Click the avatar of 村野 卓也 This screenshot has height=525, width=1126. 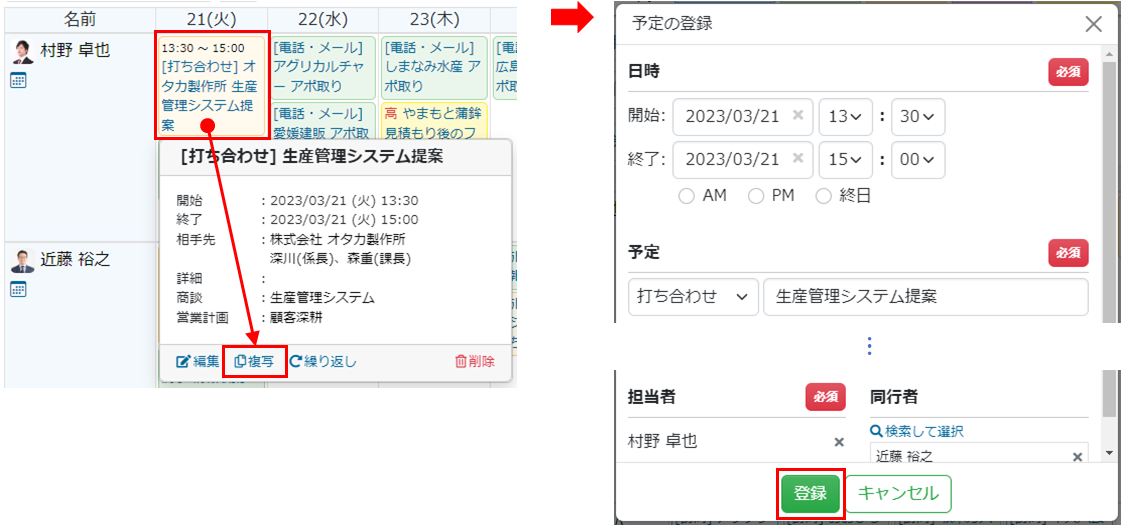tap(22, 51)
